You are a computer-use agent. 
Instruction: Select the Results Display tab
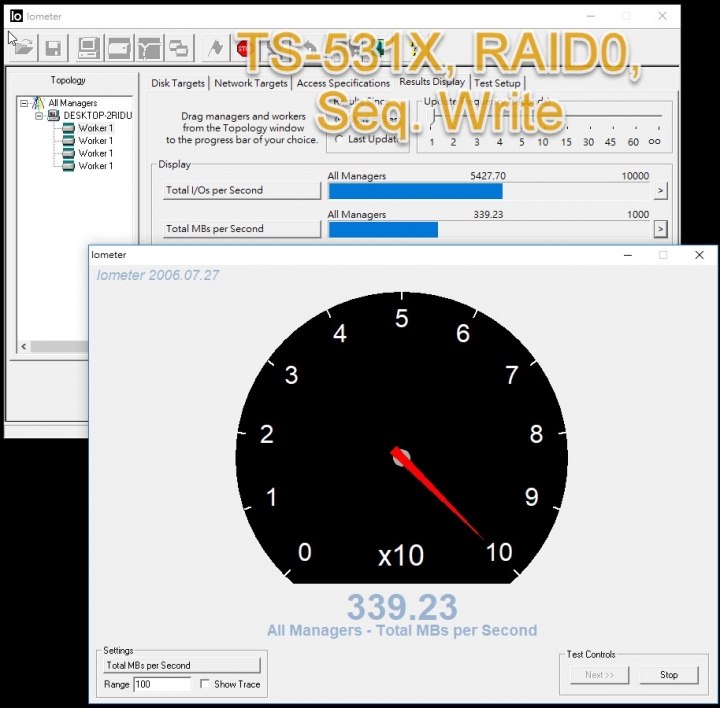(x=432, y=82)
